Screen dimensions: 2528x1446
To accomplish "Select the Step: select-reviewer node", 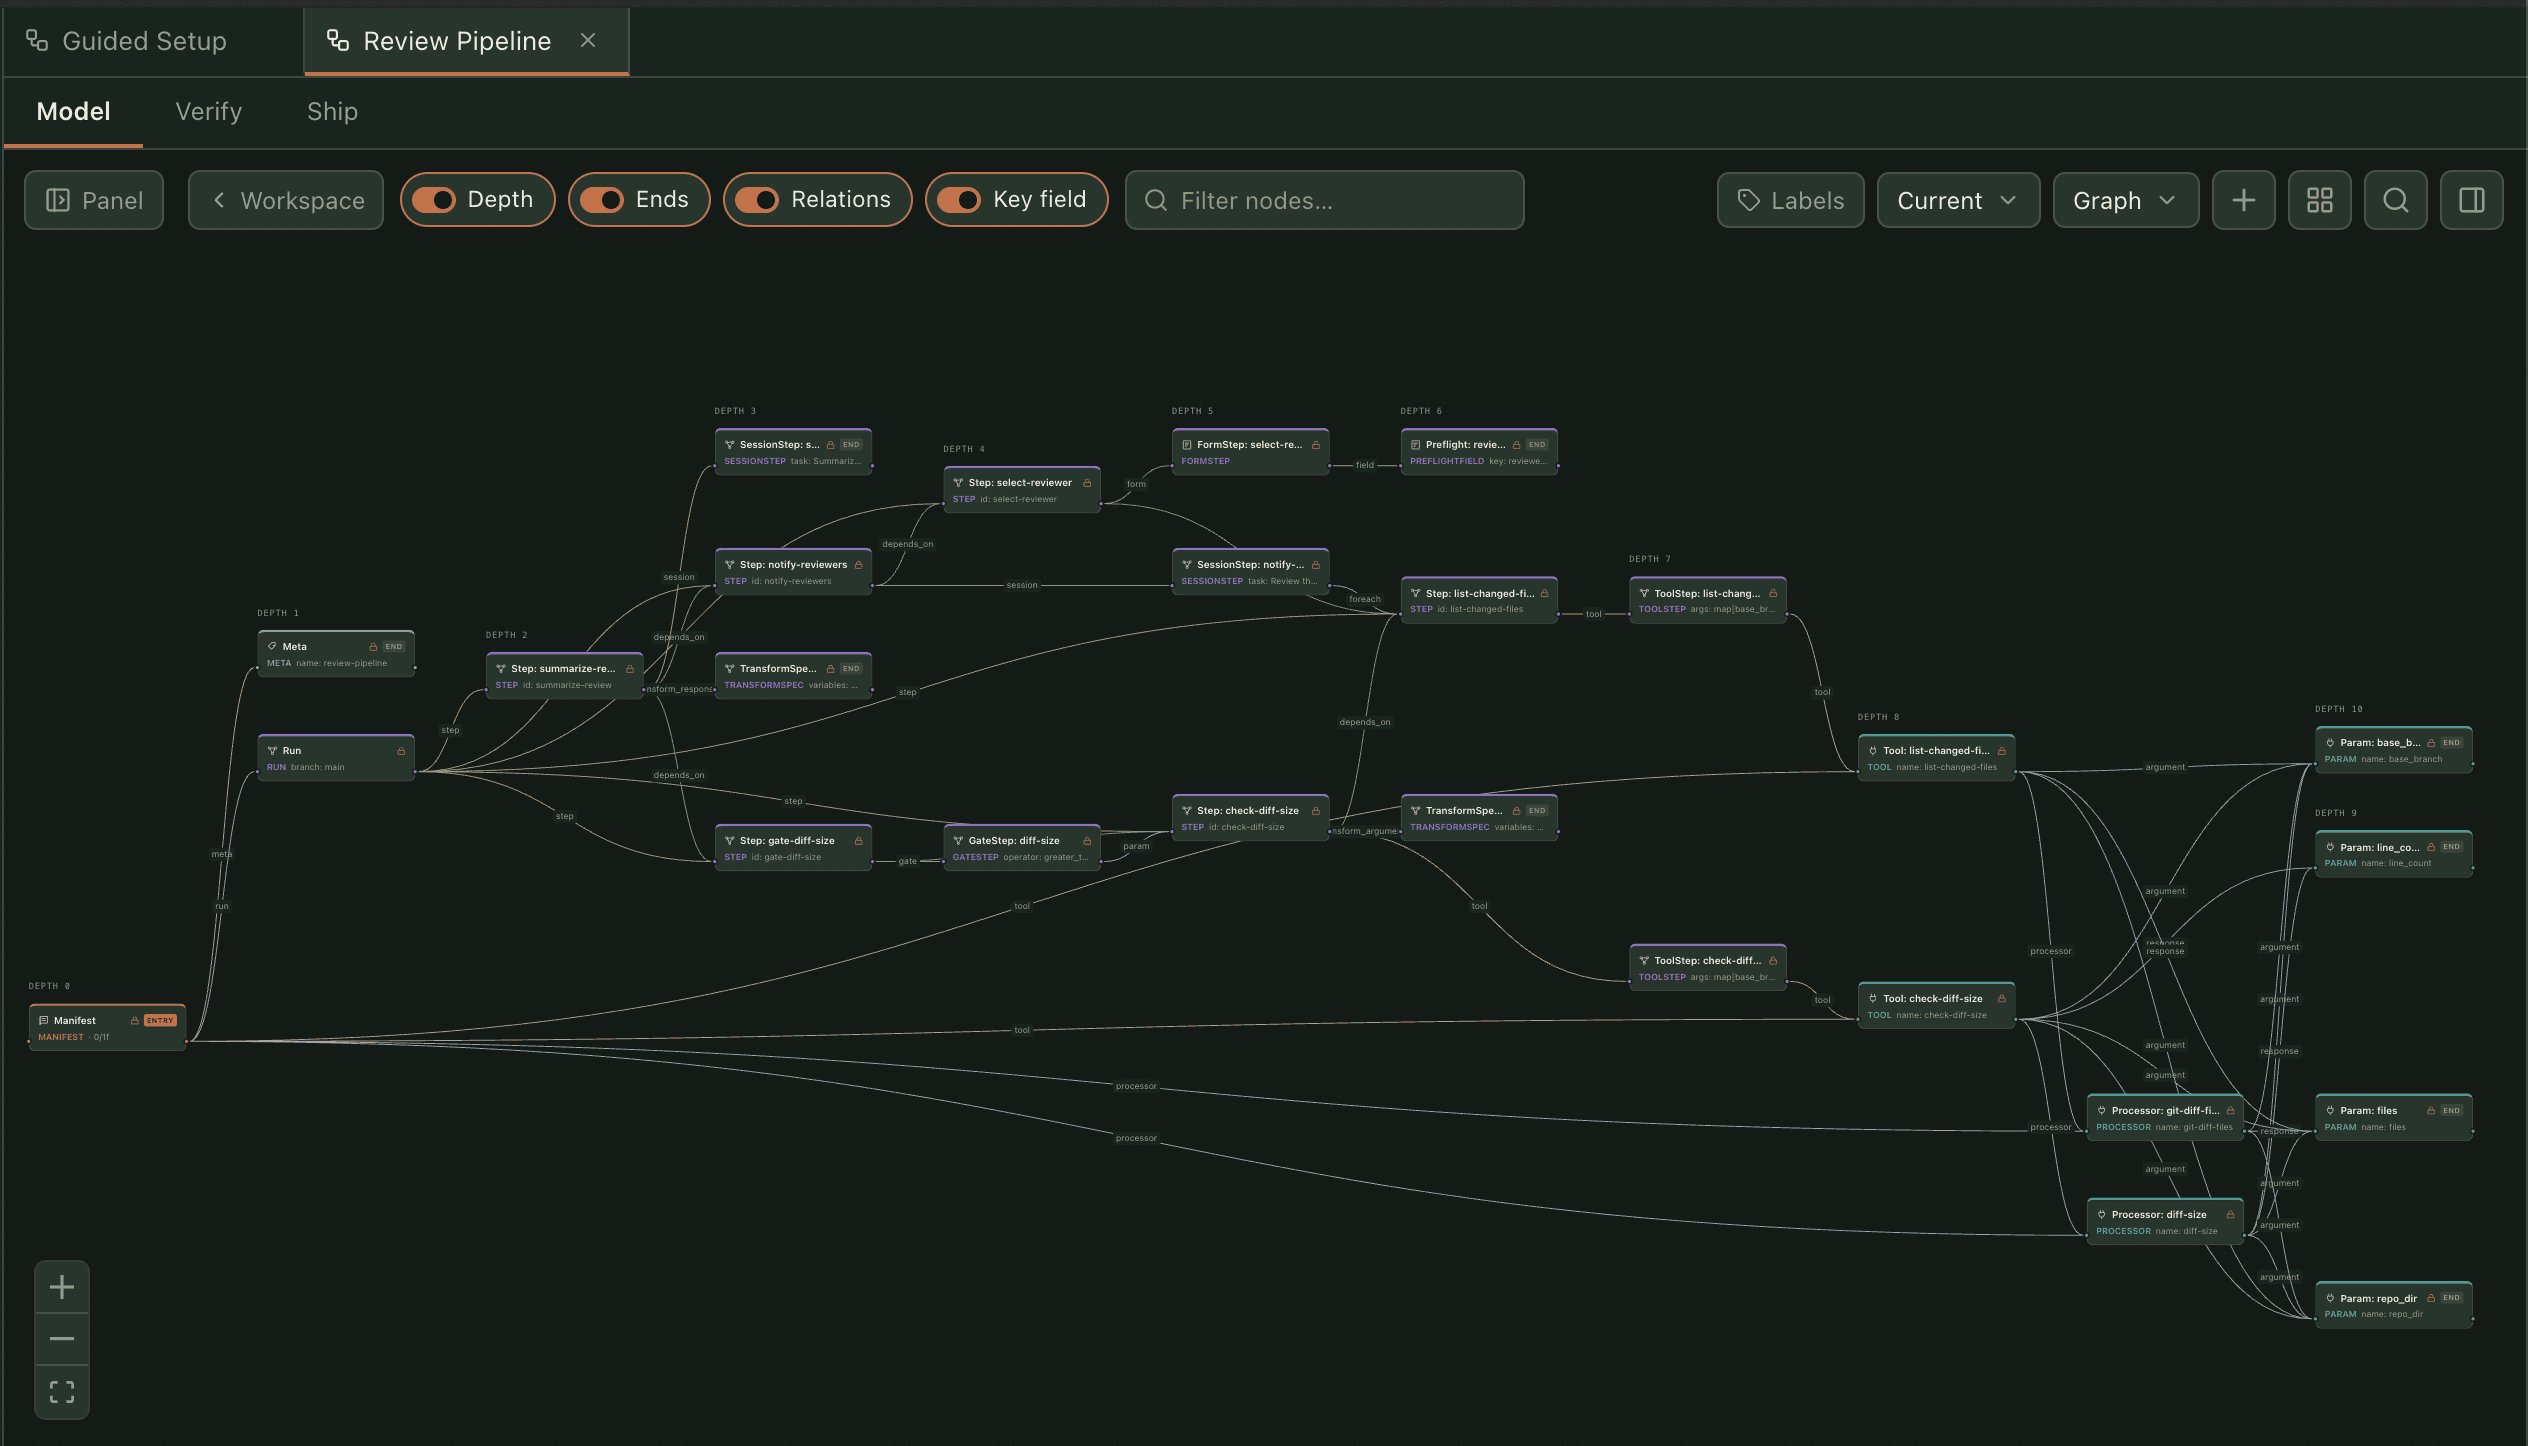I will click(1022, 490).
